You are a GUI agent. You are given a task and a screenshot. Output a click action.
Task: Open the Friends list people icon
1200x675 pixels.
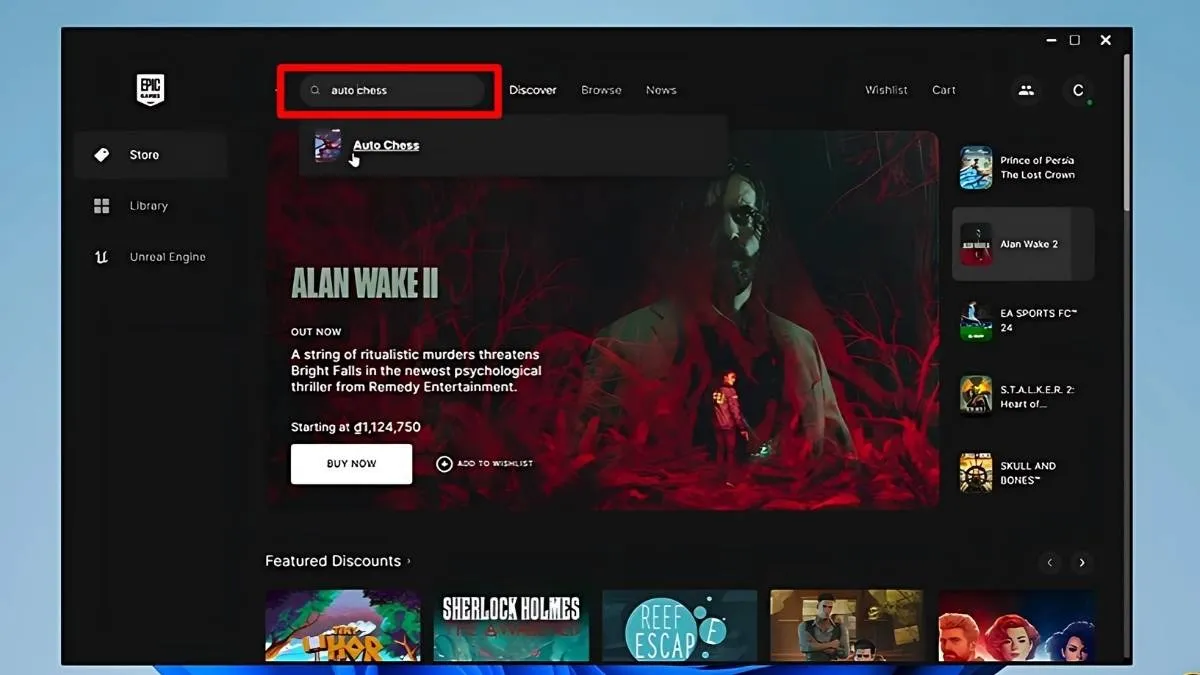(1026, 90)
